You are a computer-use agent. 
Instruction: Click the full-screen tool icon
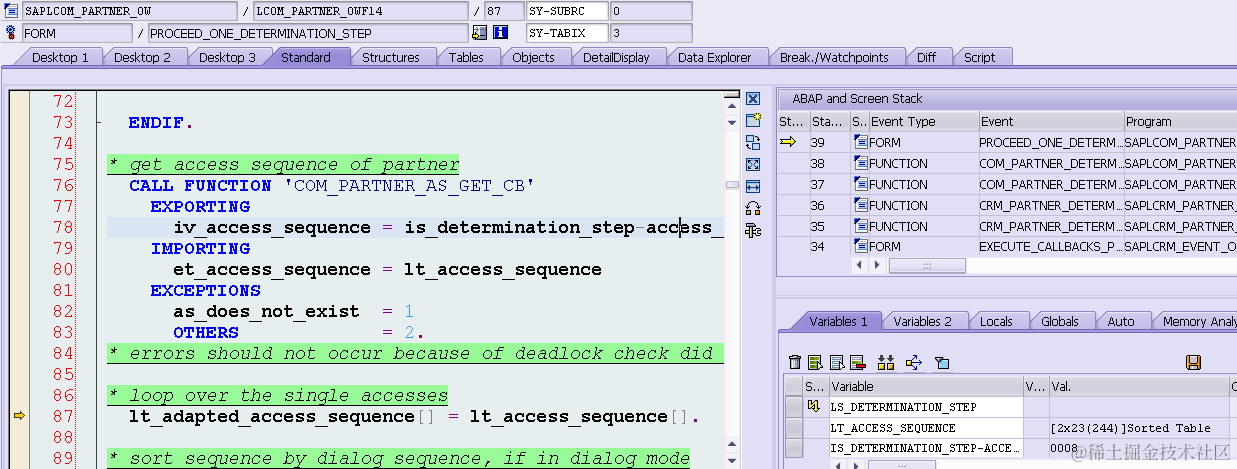click(753, 164)
